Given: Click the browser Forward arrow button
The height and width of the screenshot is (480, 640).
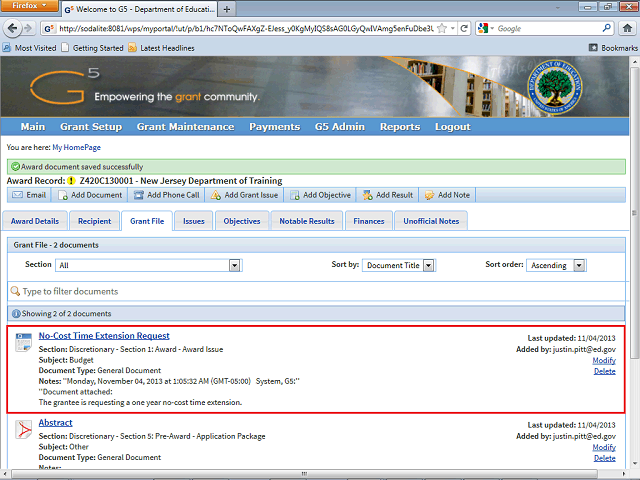Looking at the screenshot, I should pos(28,28).
